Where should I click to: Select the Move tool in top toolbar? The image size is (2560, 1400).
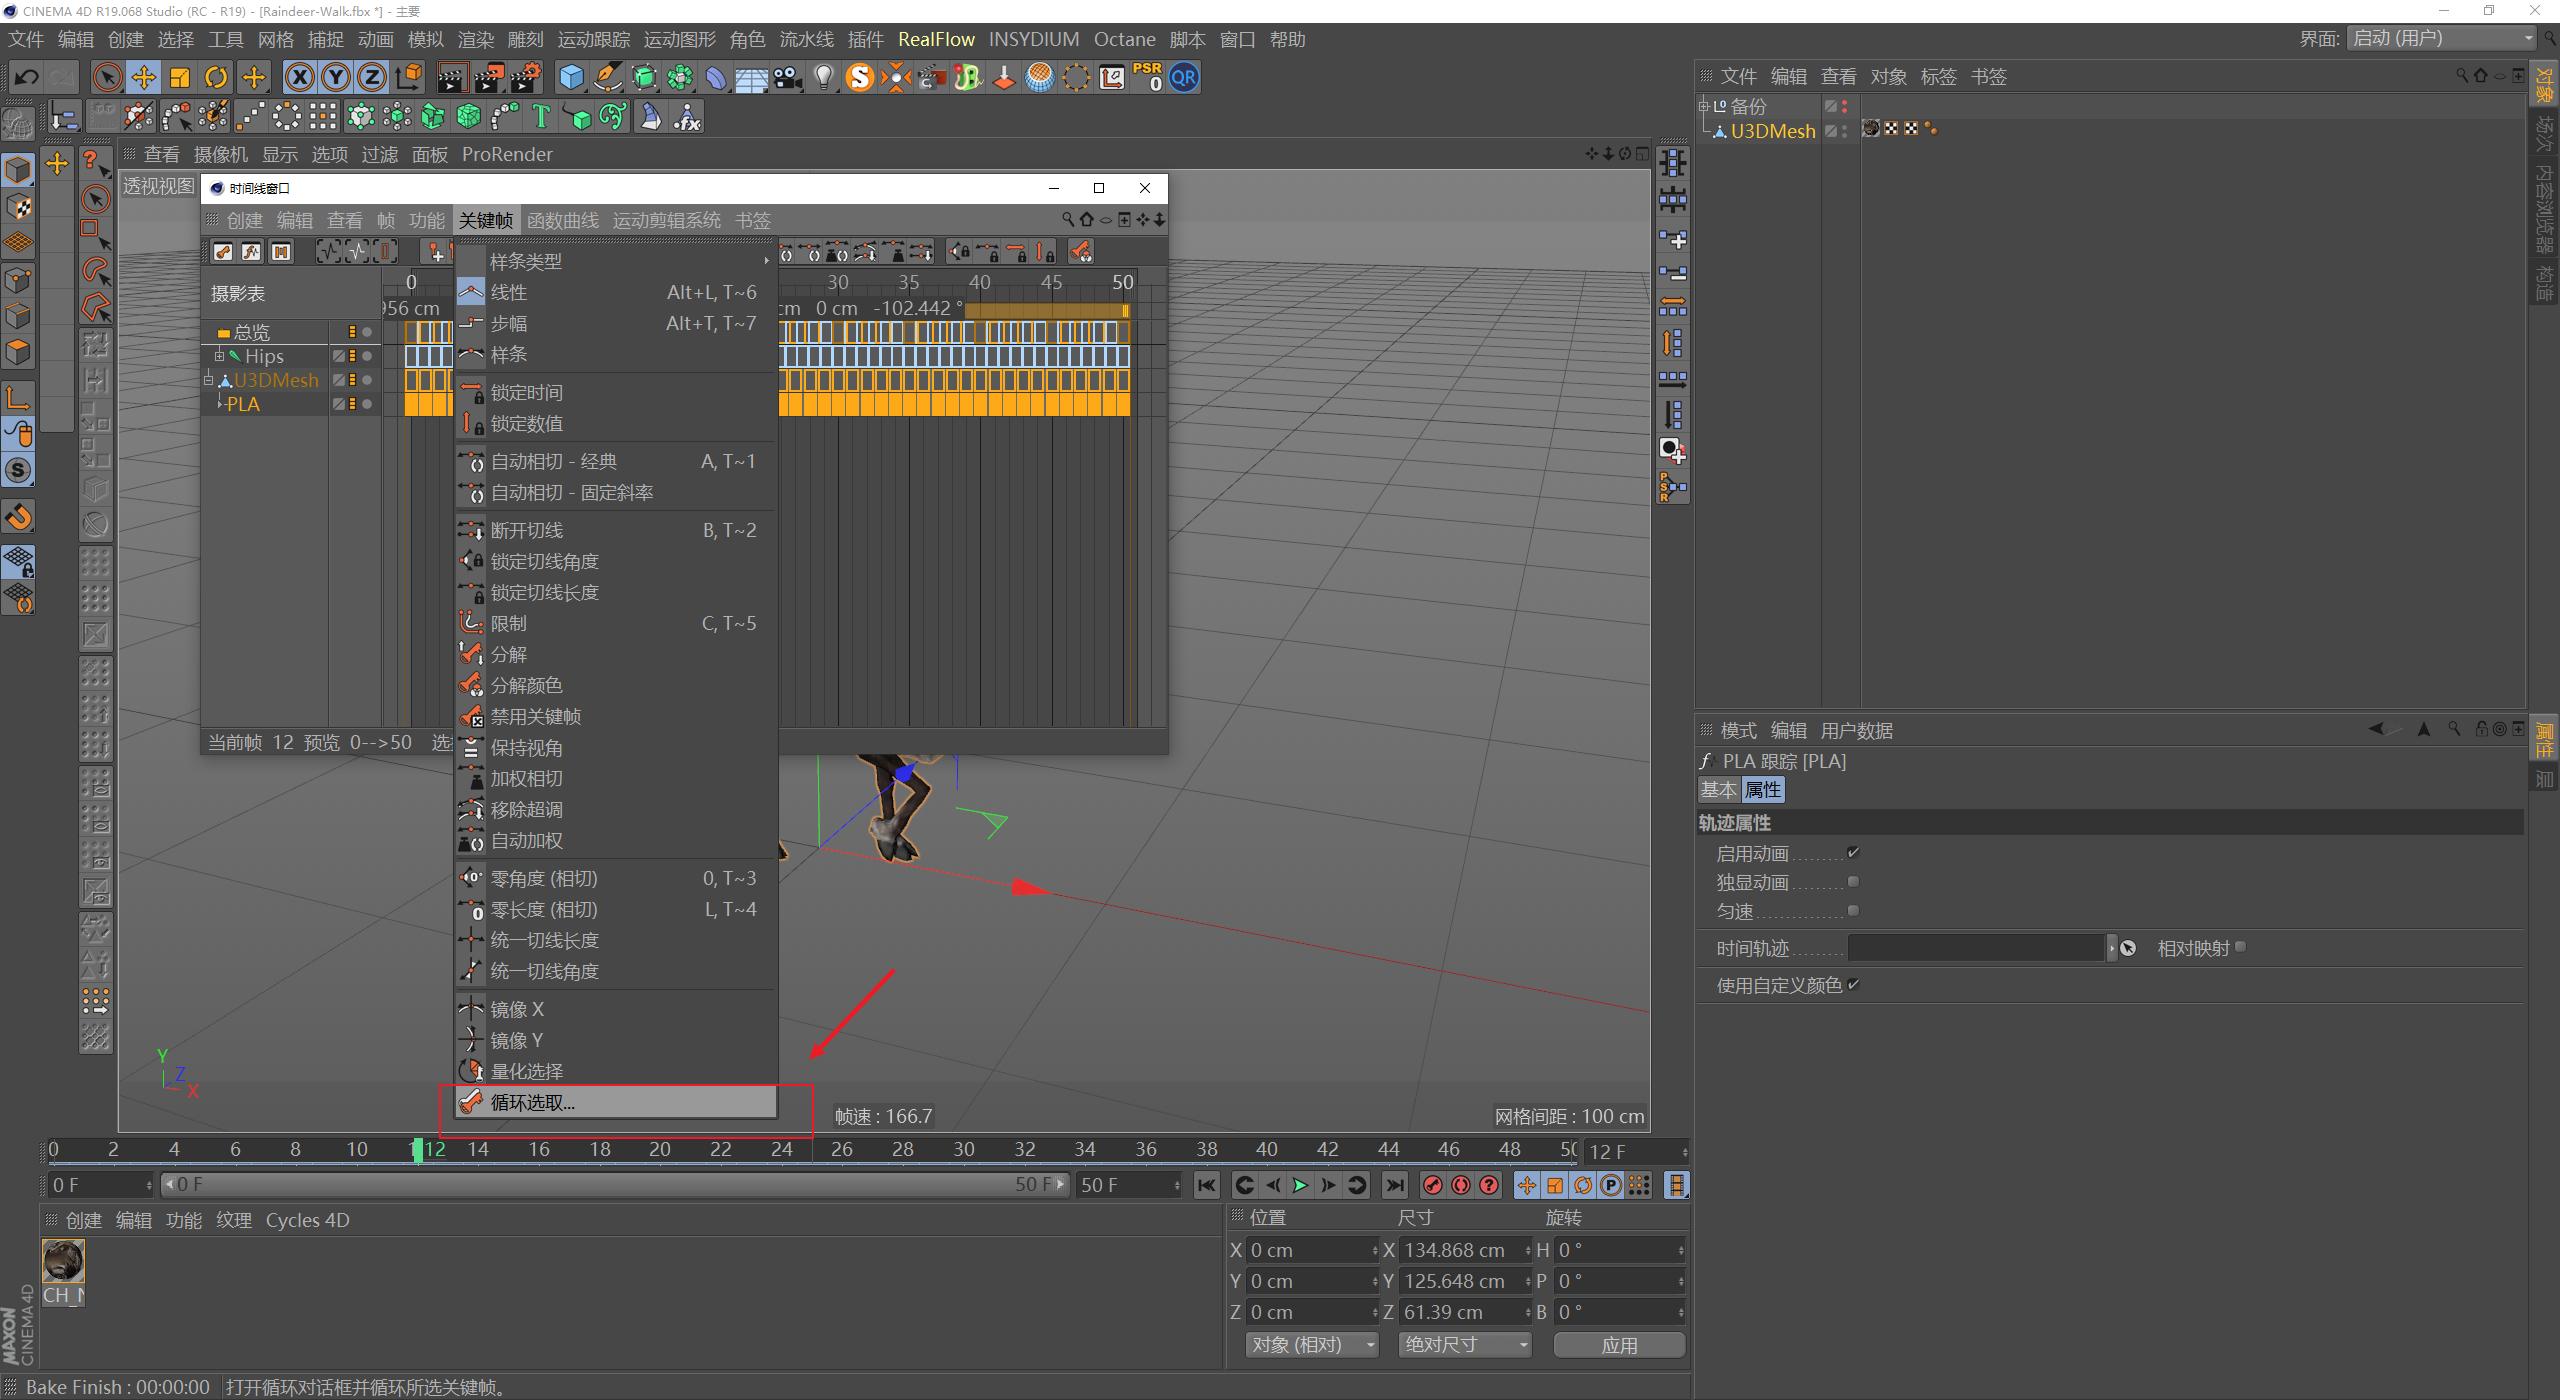pyautogui.click(x=143, y=77)
